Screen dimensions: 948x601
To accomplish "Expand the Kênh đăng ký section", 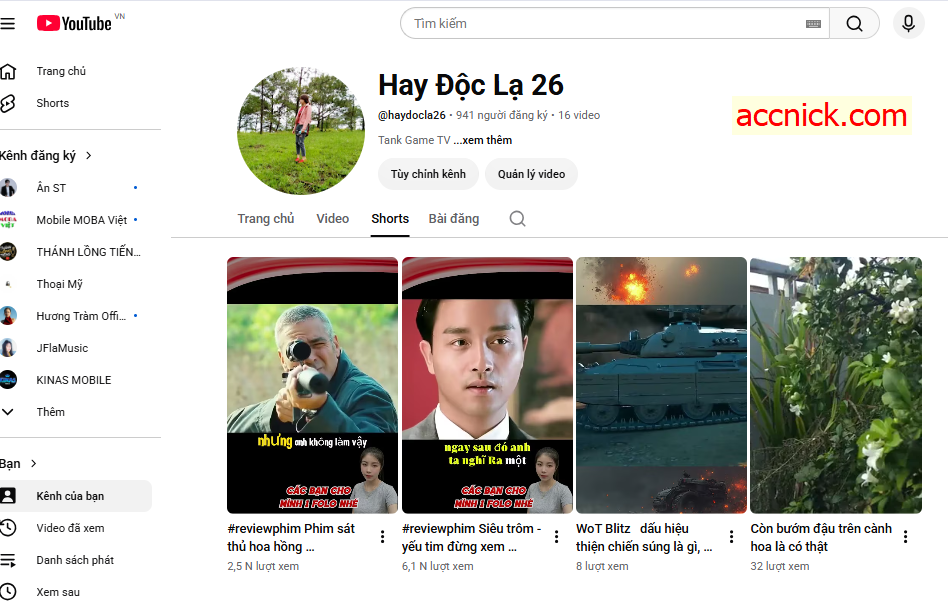I will [89, 156].
